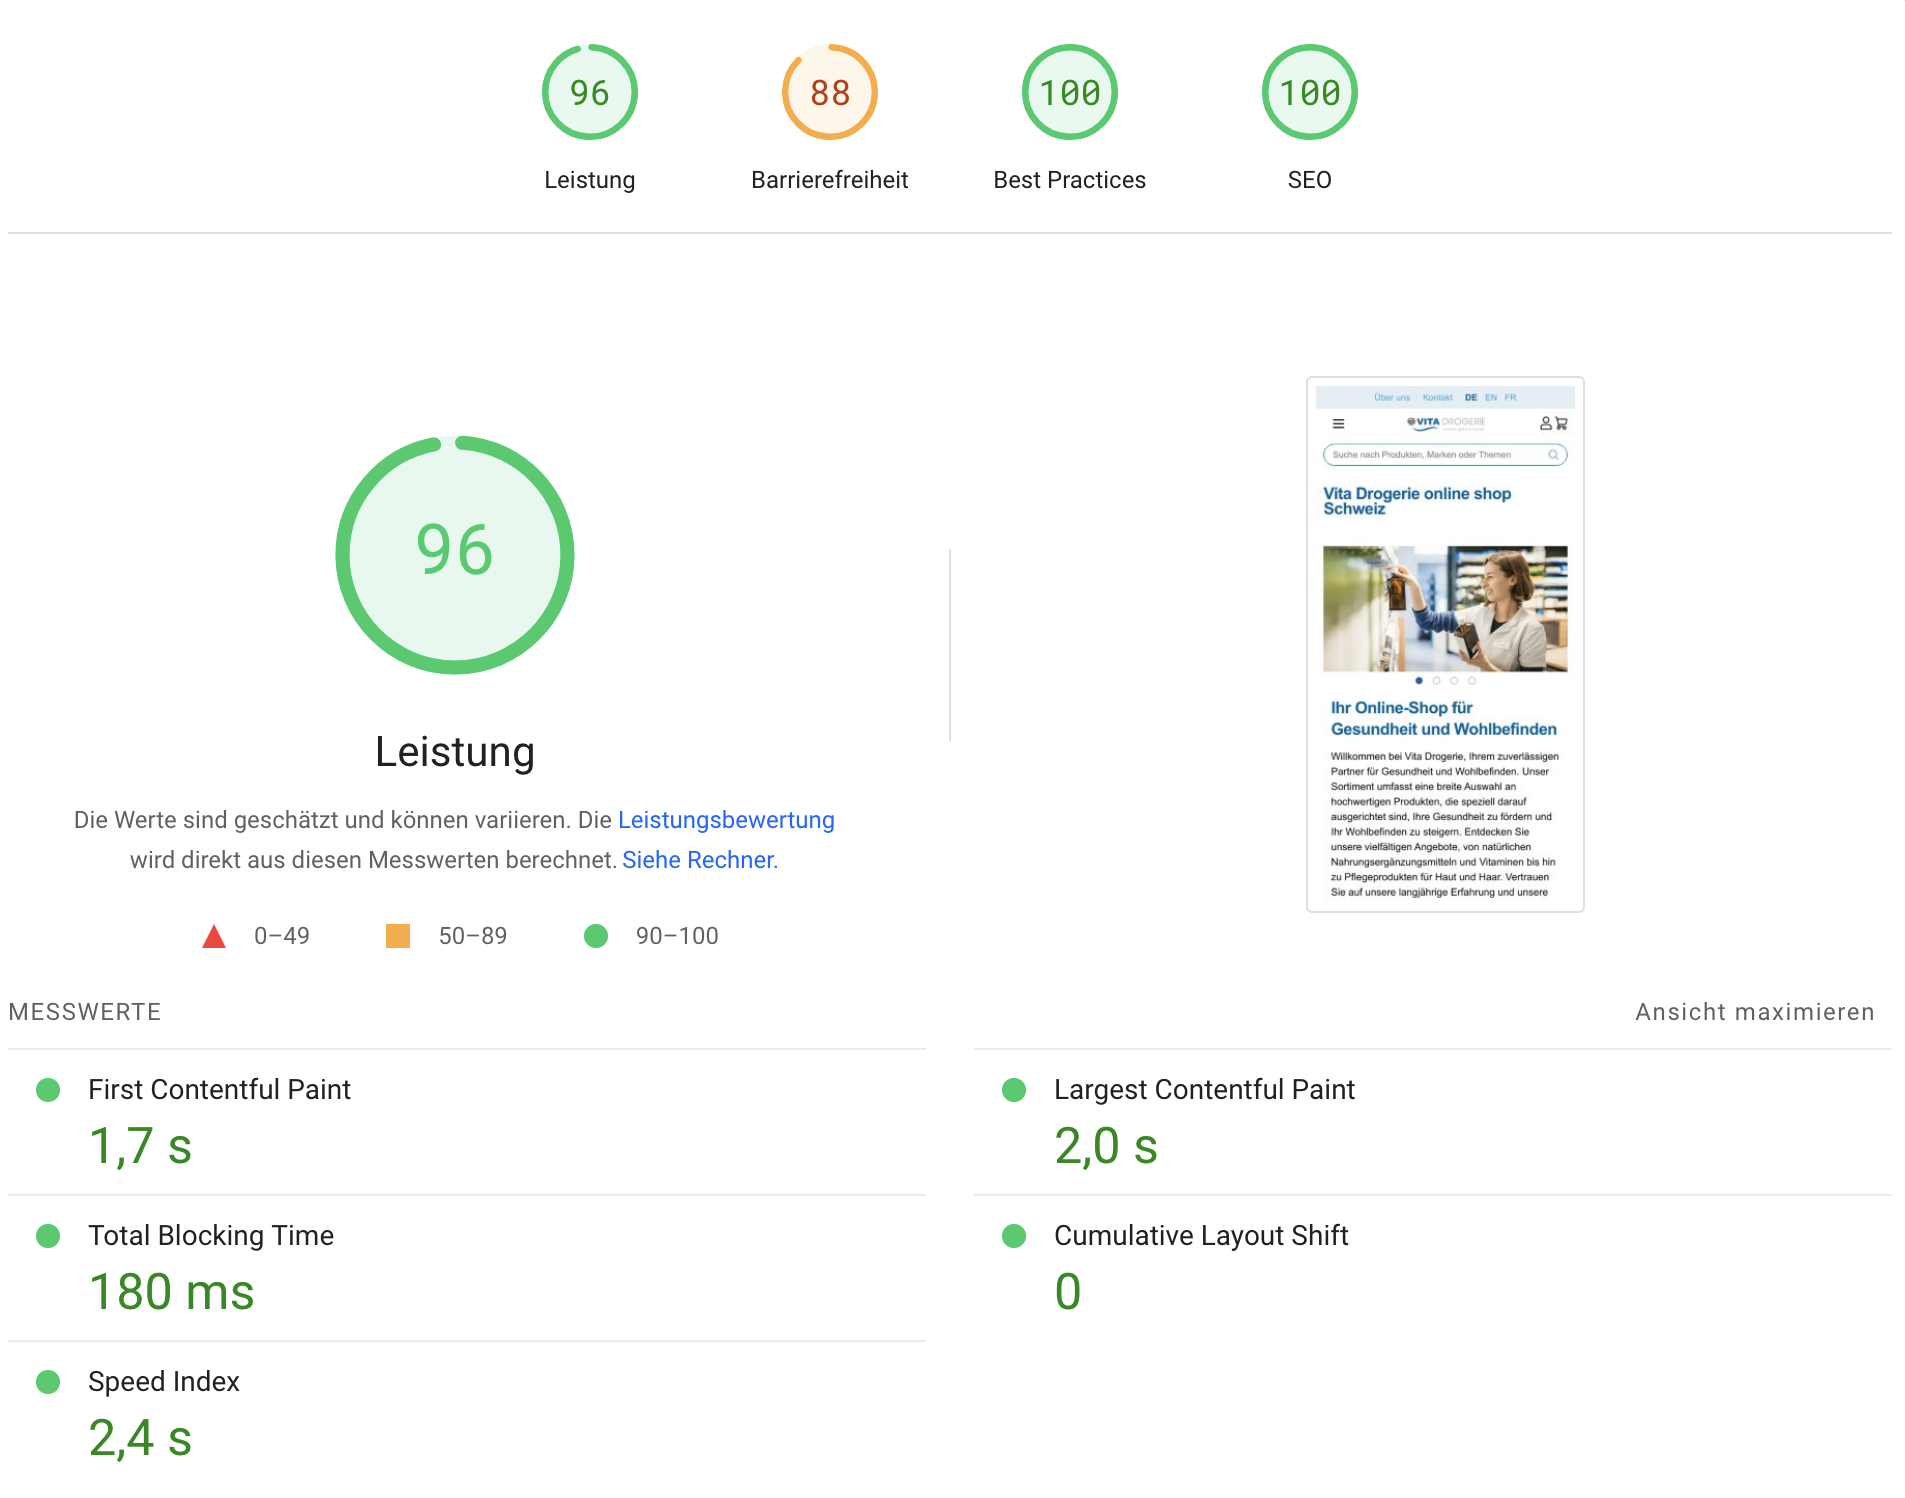Click the Siehe Rechner link
Viewport: 1905px width, 1498px height.
(698, 859)
